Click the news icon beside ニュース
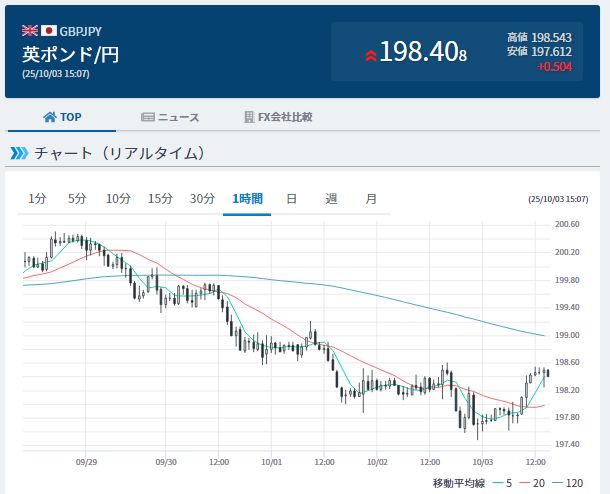This screenshot has width=610, height=494. tap(148, 117)
